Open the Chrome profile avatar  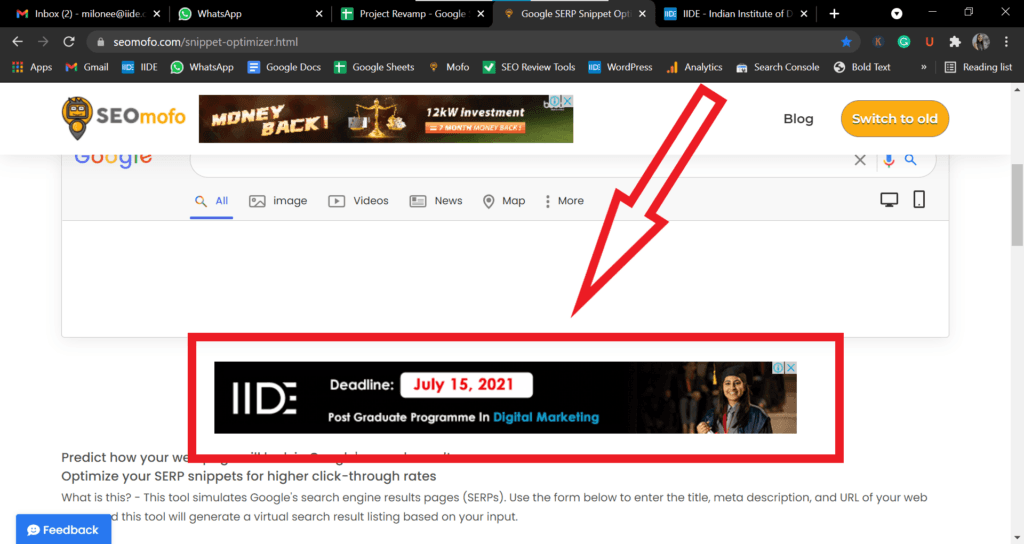(981, 42)
